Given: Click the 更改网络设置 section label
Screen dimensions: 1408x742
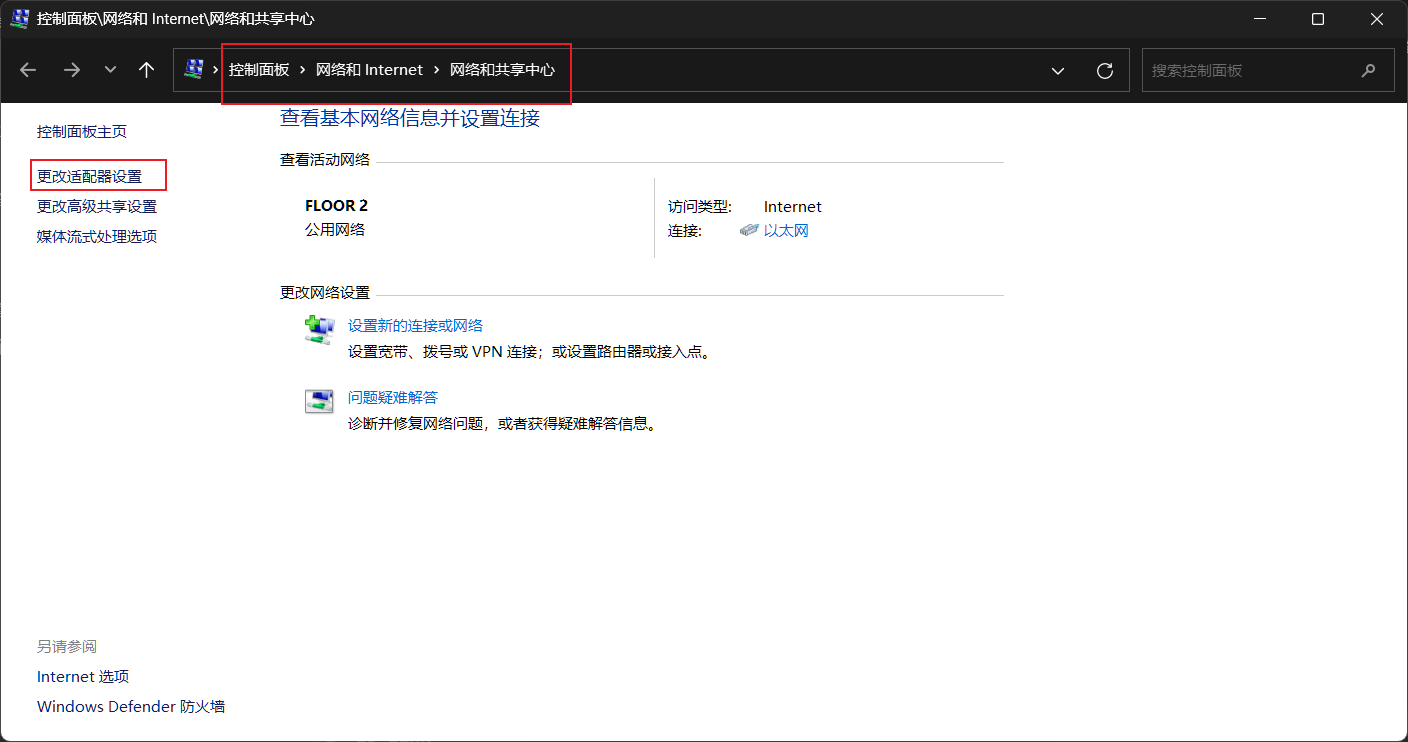Looking at the screenshot, I should (325, 293).
